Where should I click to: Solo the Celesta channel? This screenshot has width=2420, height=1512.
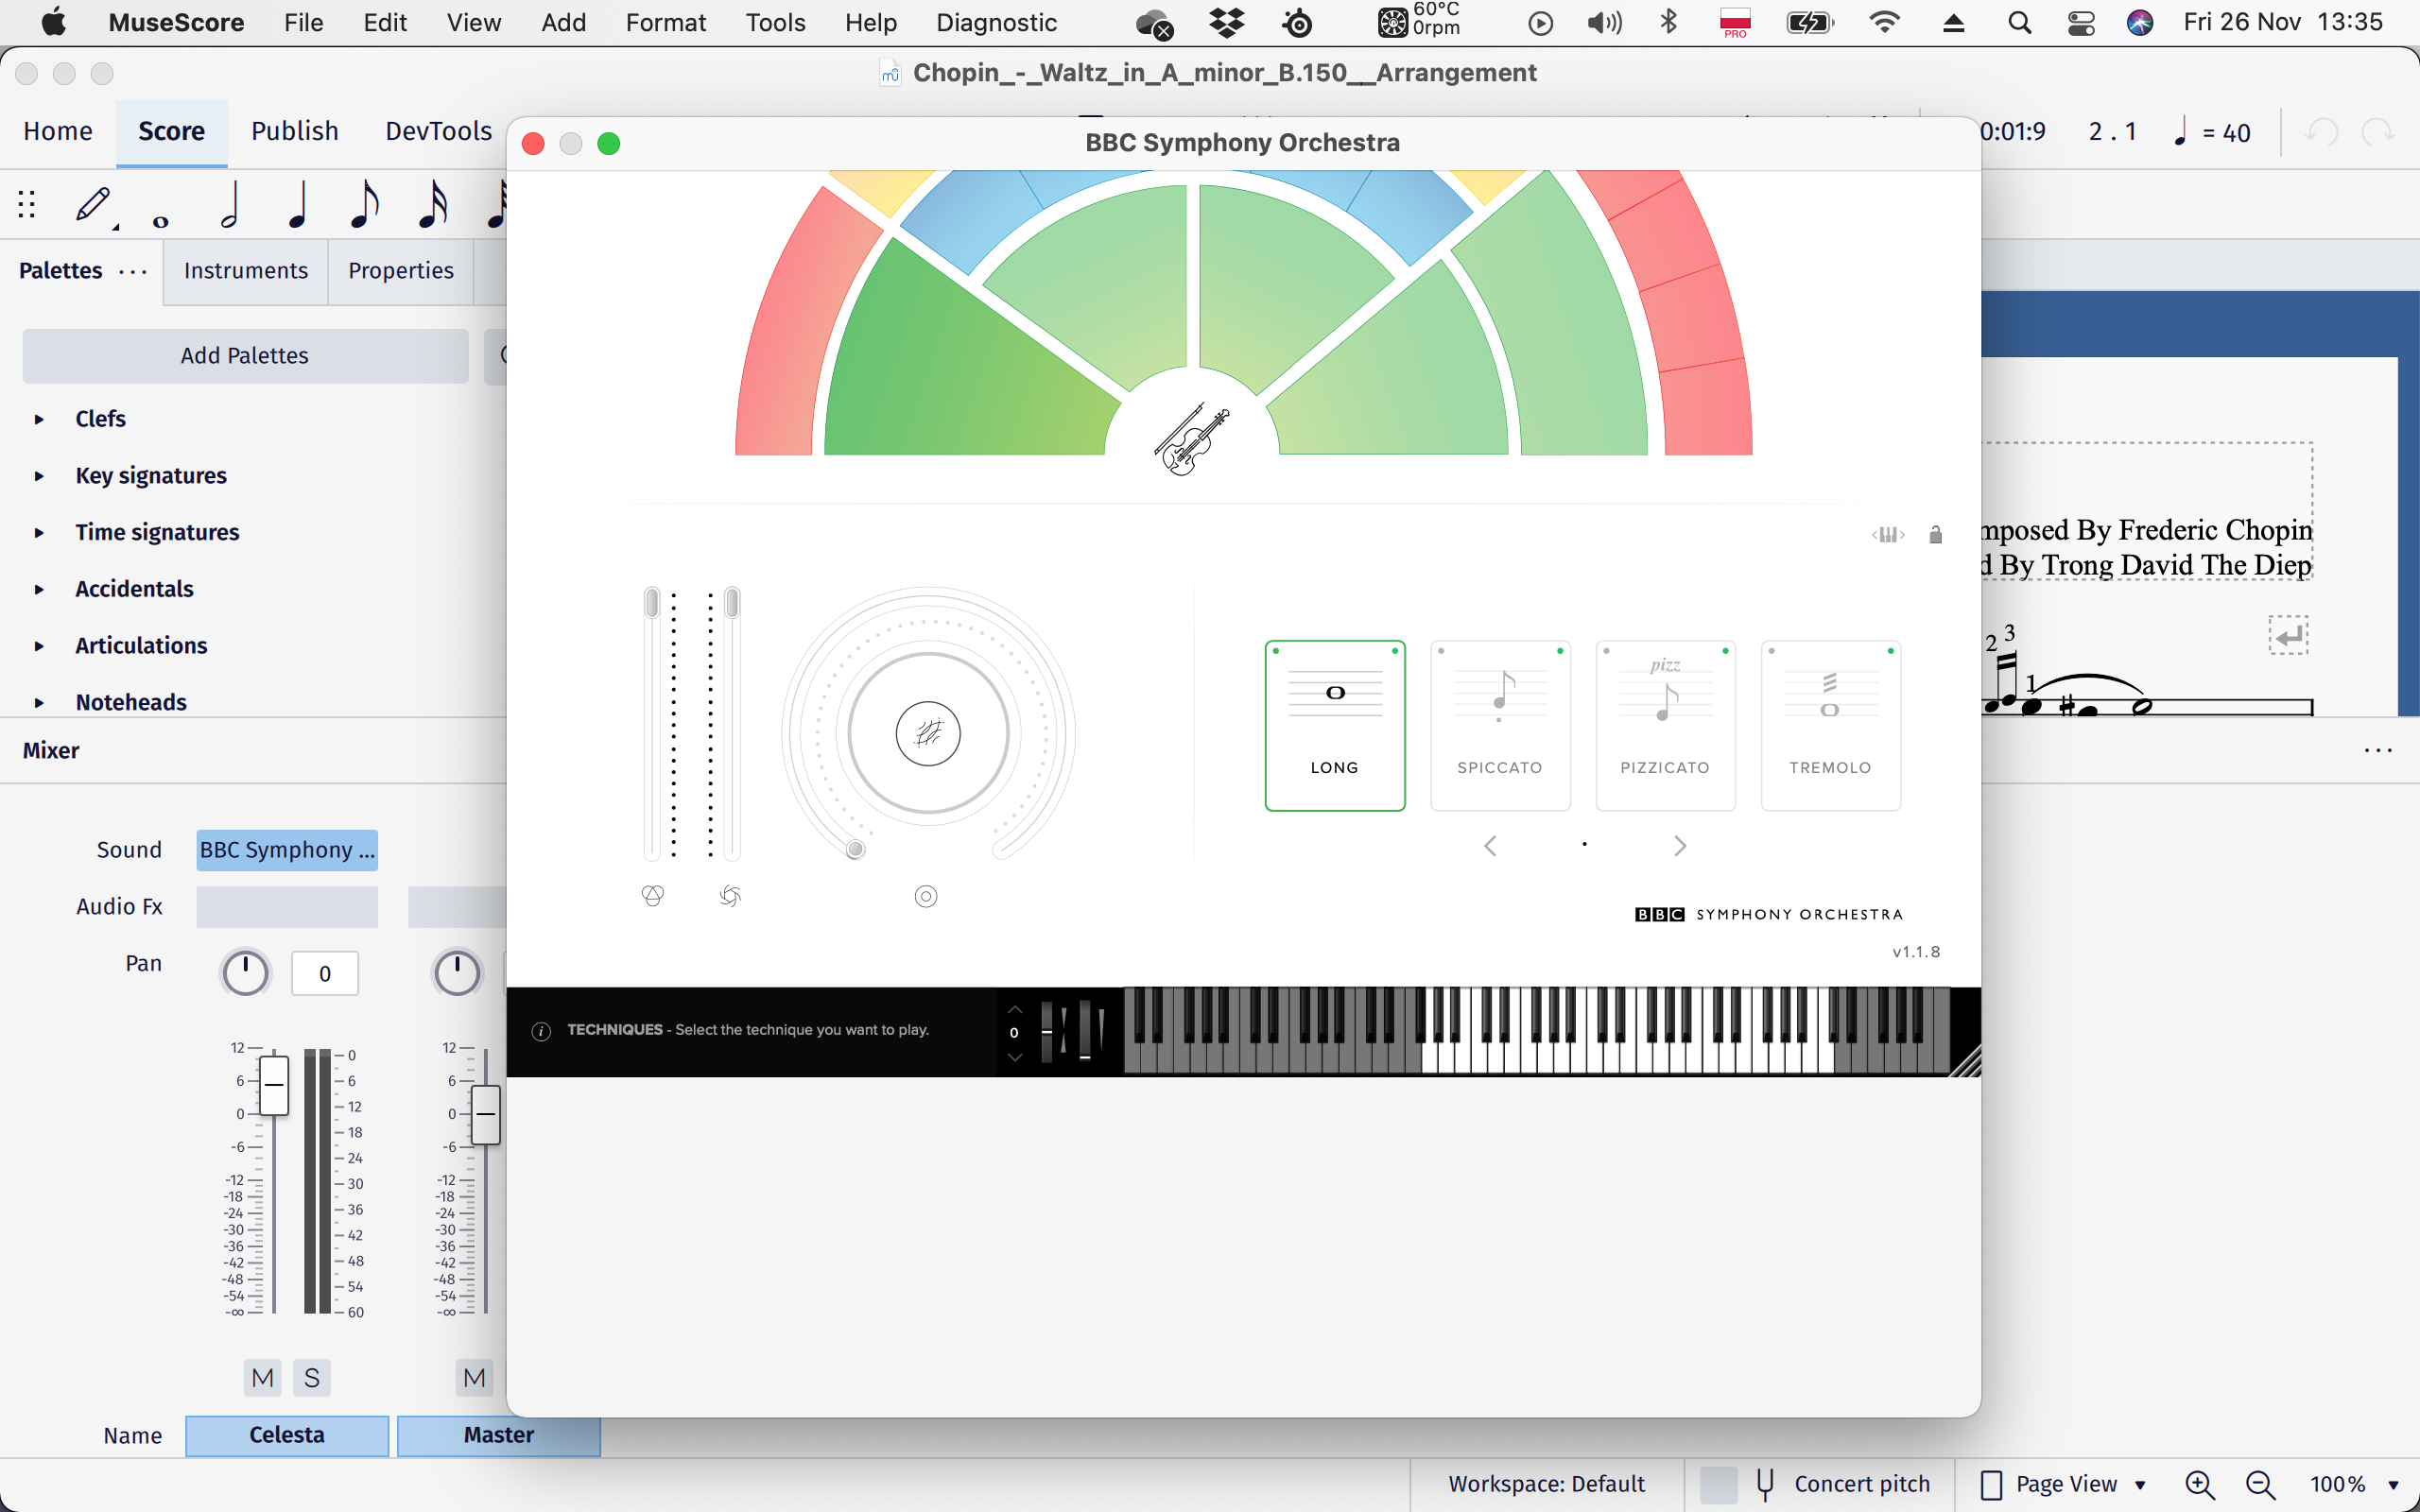pos(311,1377)
